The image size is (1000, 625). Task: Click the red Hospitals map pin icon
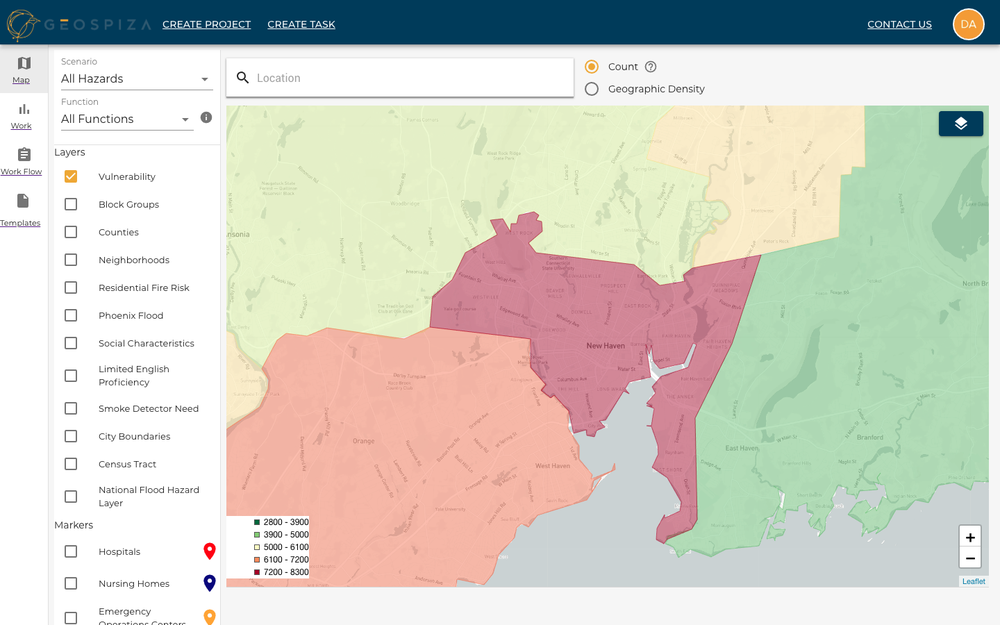pos(209,551)
